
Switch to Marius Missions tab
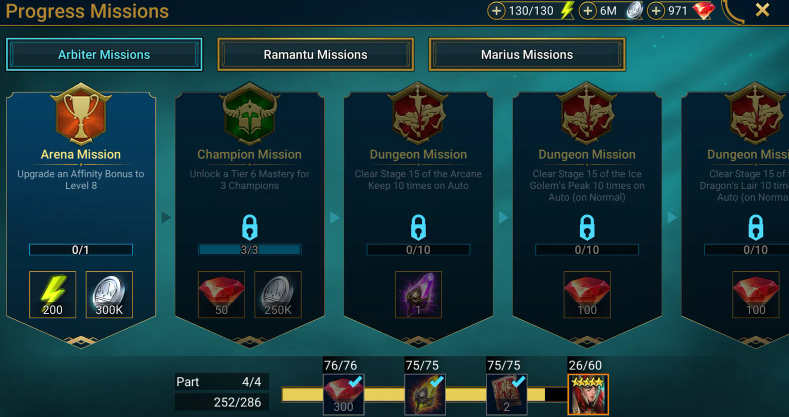pyautogui.click(x=527, y=54)
